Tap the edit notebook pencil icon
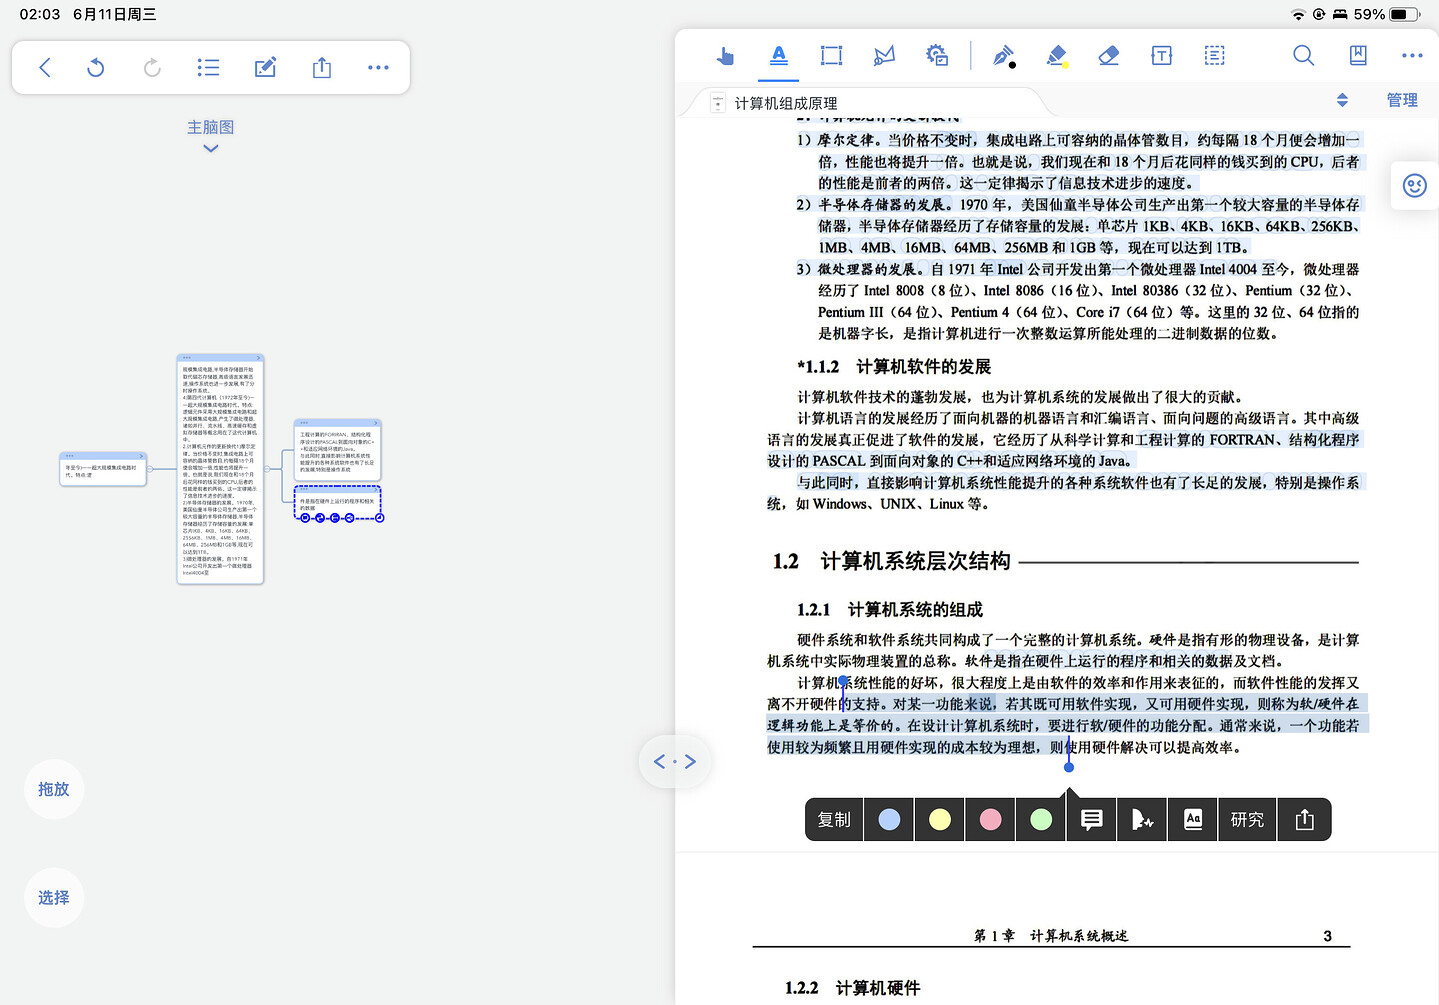This screenshot has height=1005, width=1439. click(x=265, y=67)
